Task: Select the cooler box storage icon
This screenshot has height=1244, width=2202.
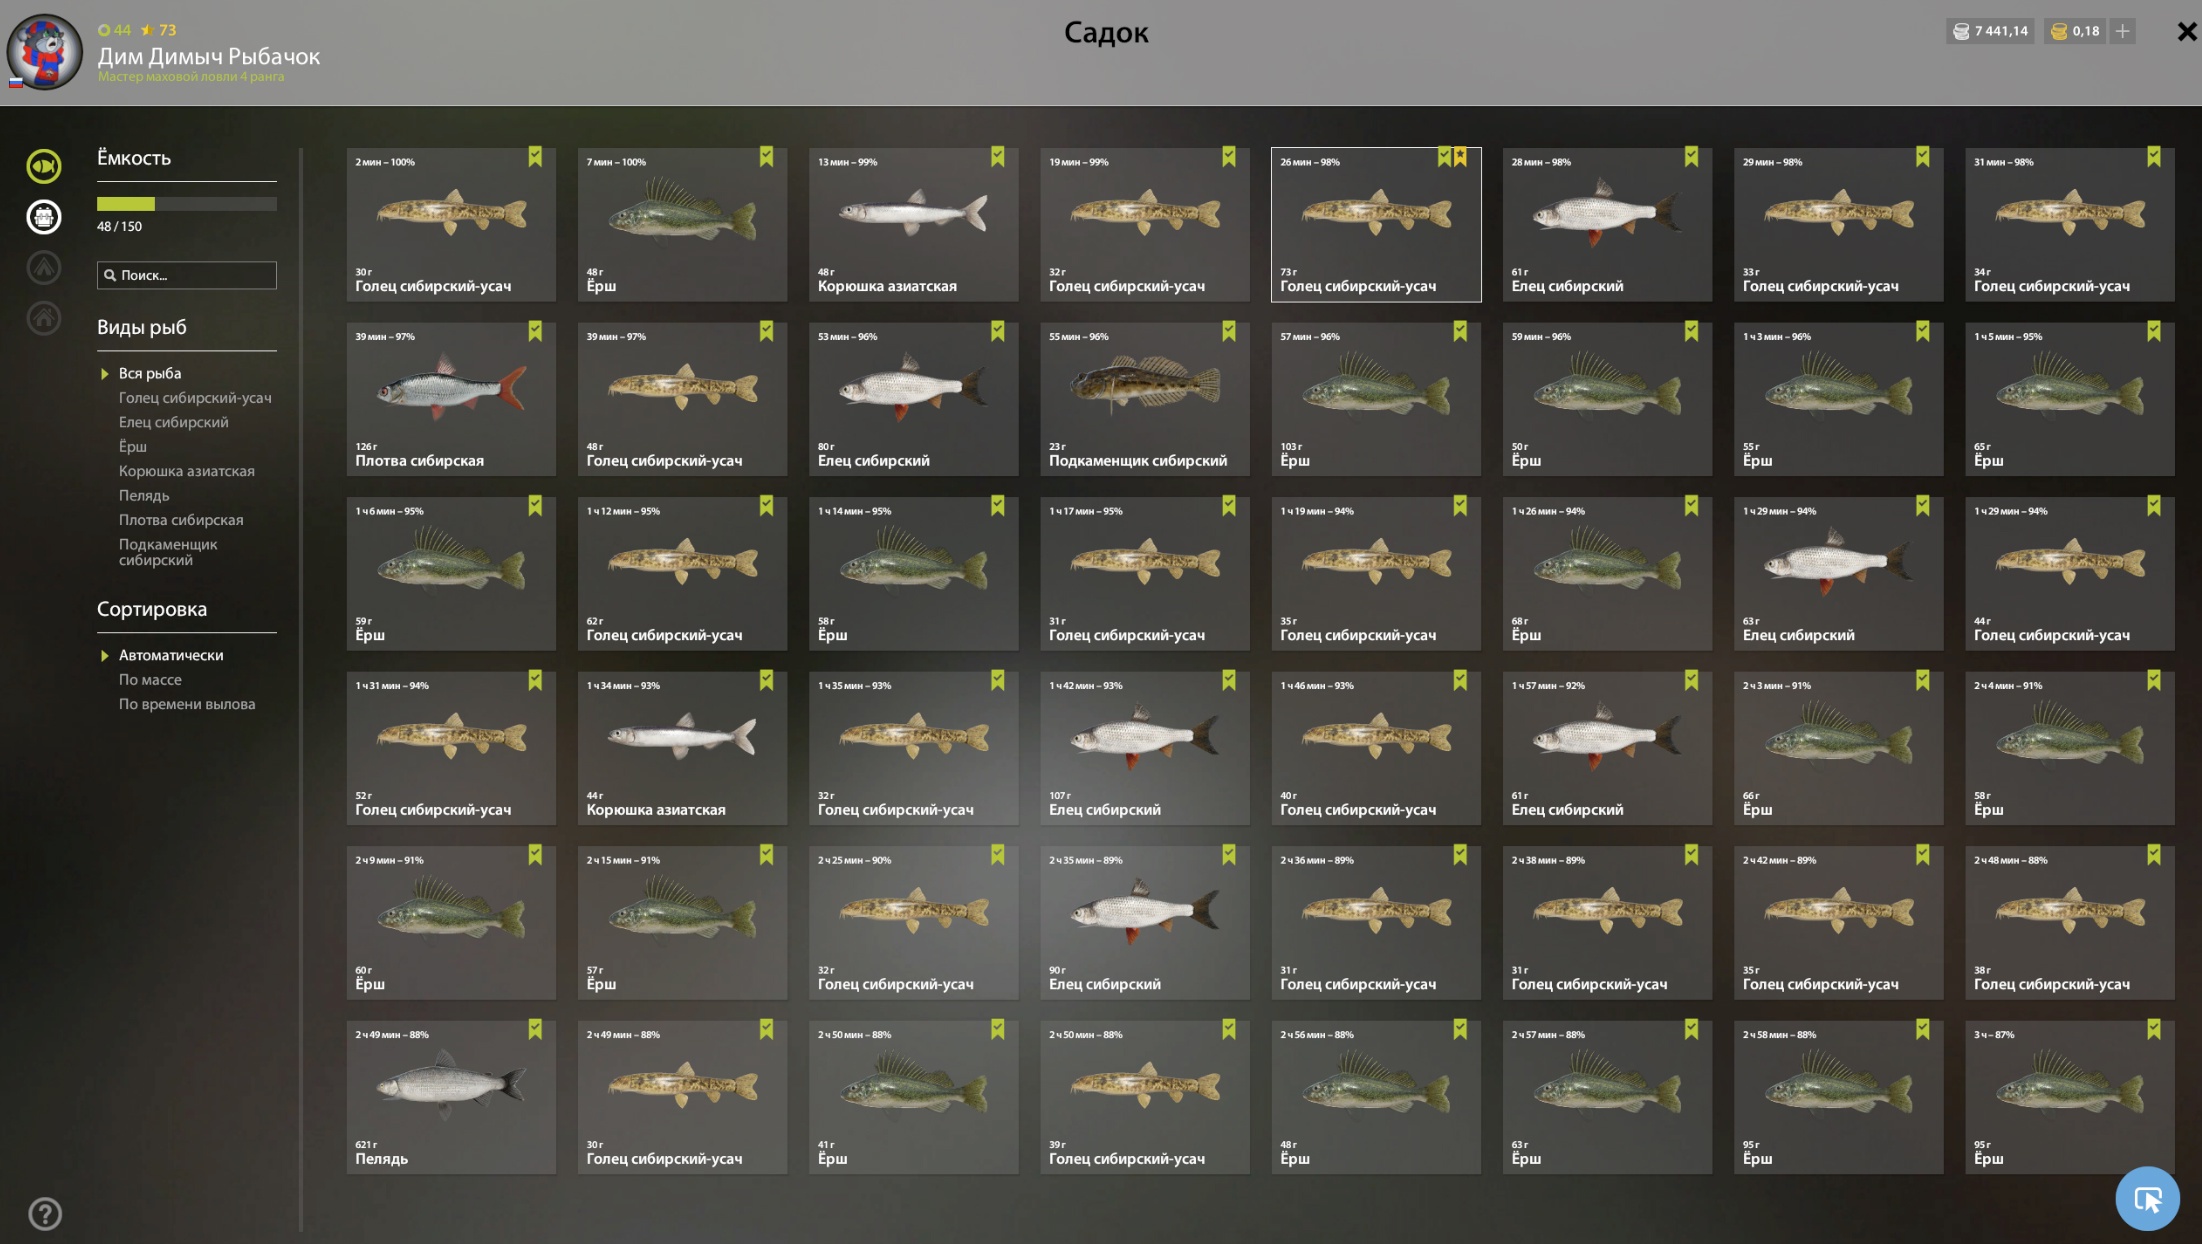Action: tap(44, 217)
